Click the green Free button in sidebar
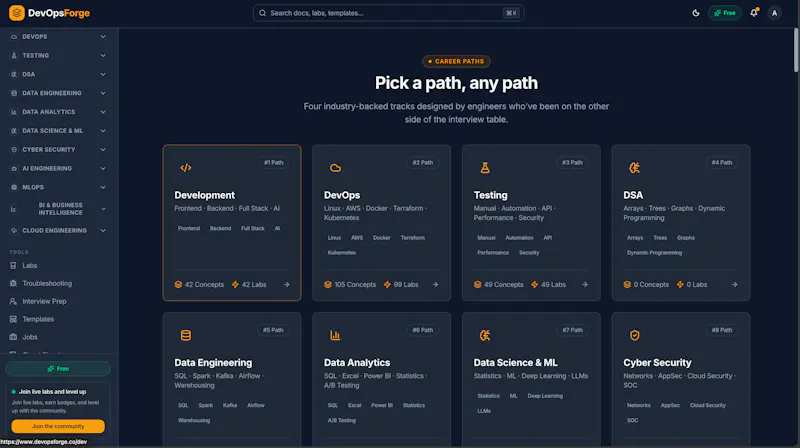The height and width of the screenshot is (448, 800). tap(58, 368)
